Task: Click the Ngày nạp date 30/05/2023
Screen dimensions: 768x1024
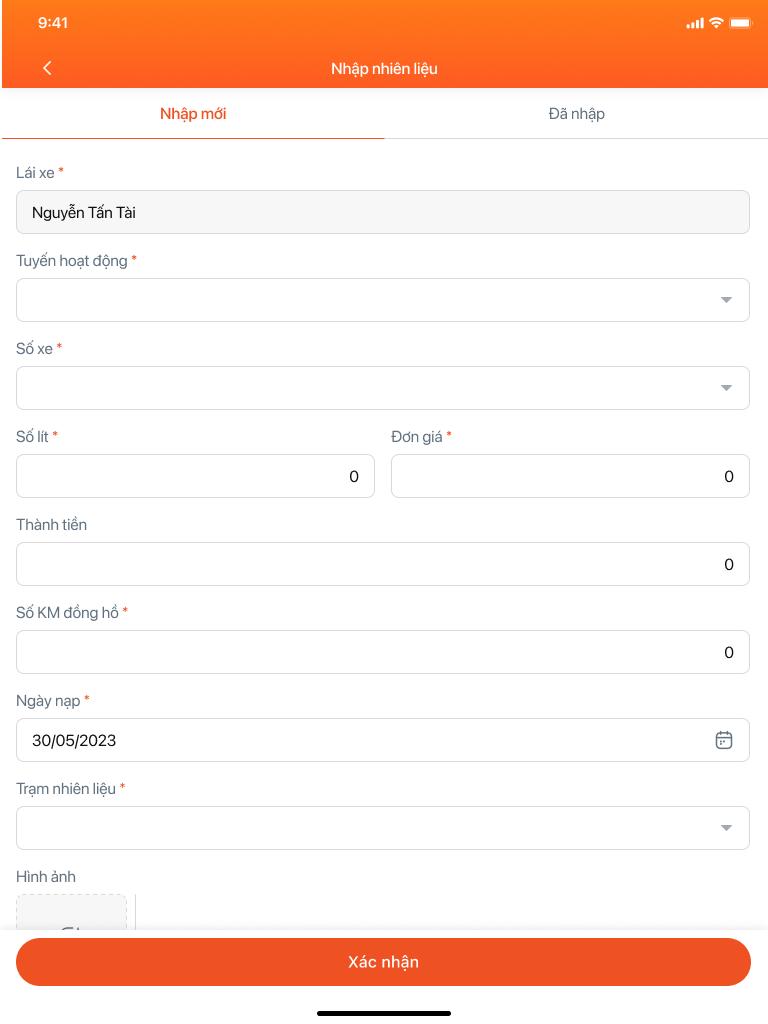Action: [x=74, y=740]
